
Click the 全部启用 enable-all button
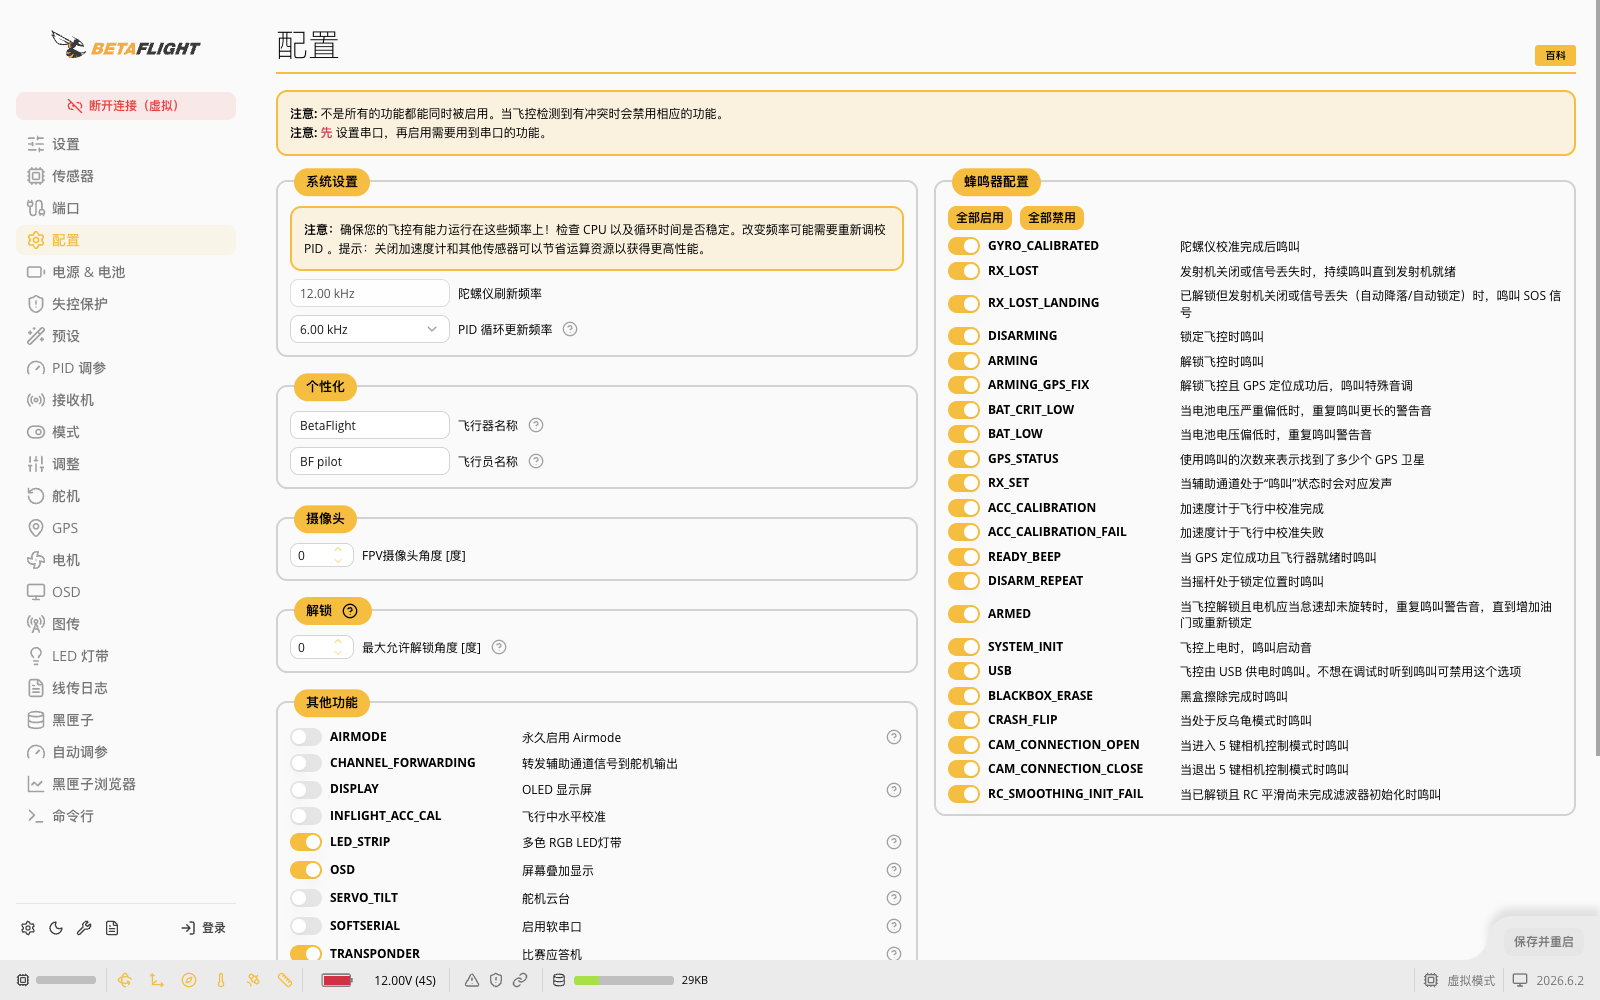980,218
